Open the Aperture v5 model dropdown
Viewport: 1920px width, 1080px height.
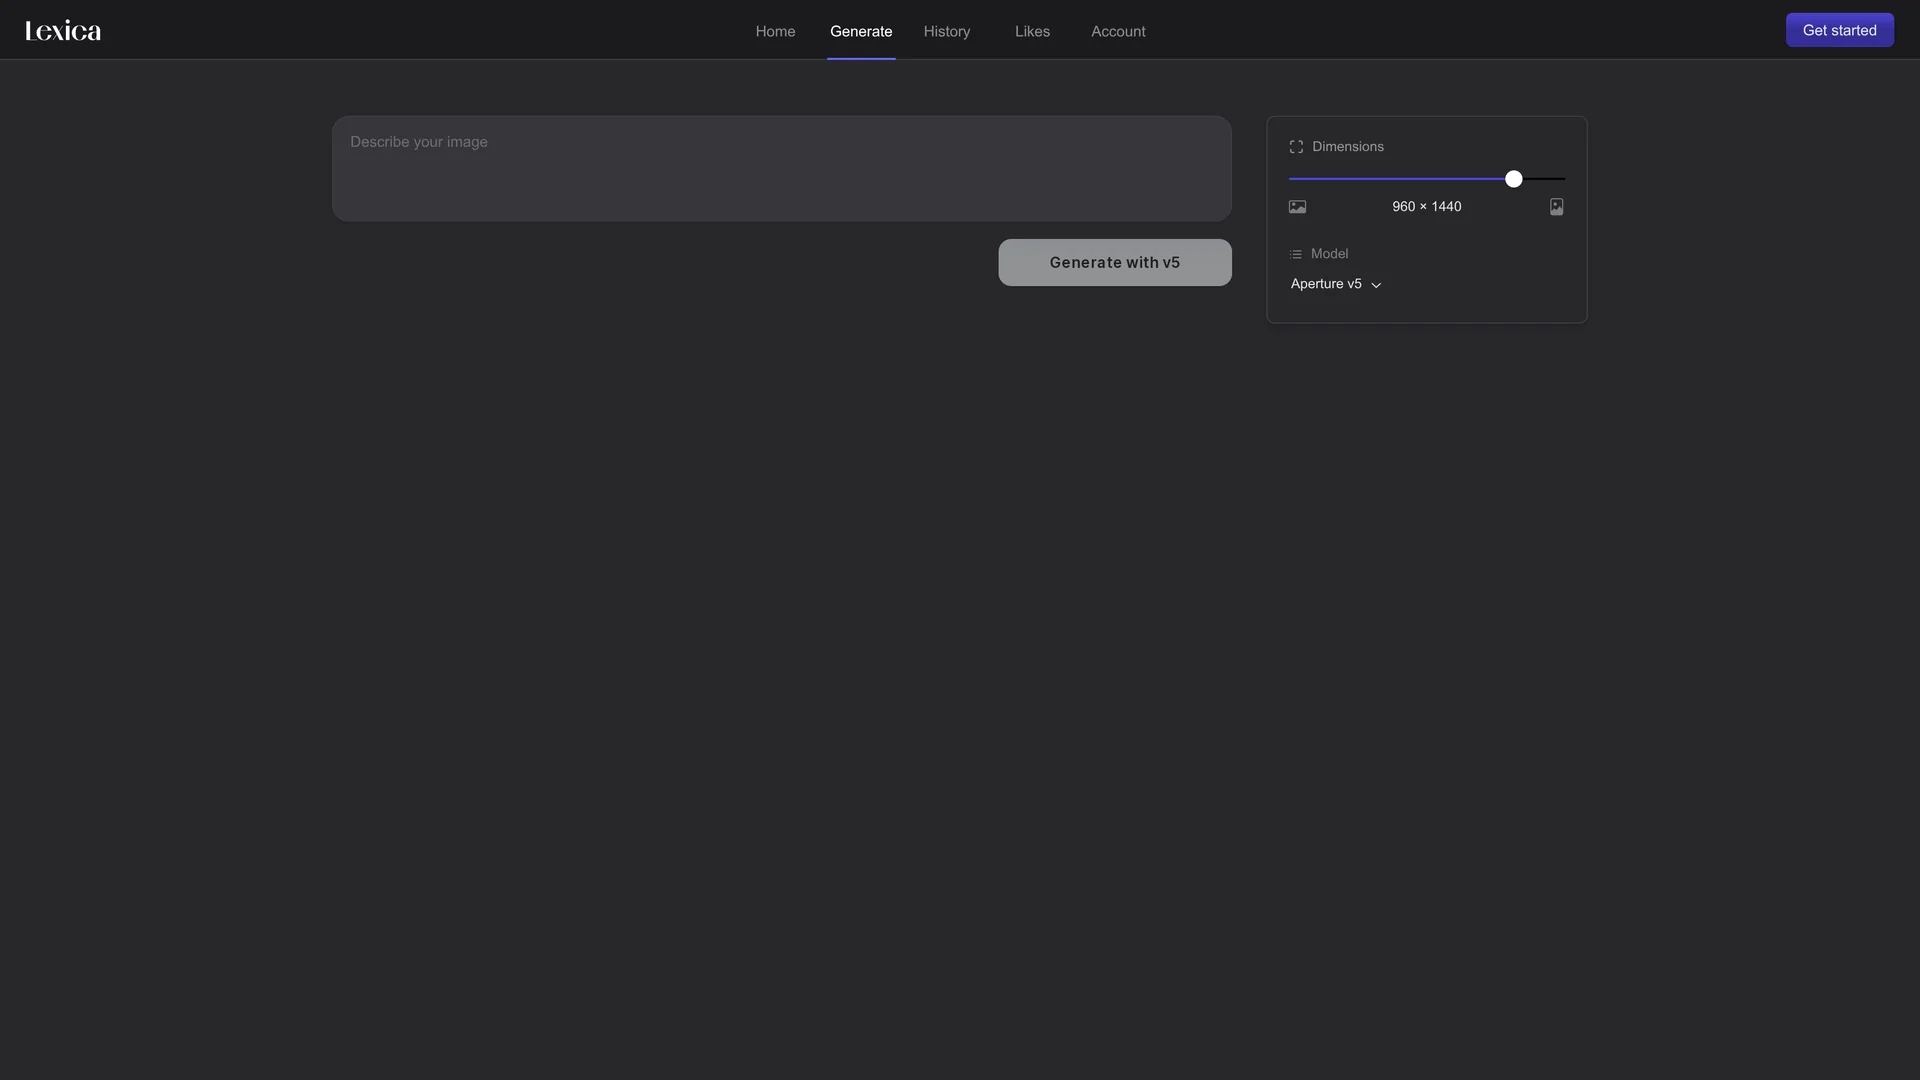(1336, 284)
